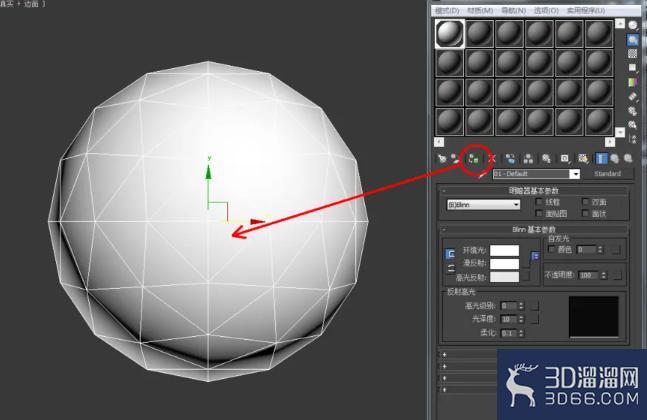Adjust the 自发光 value spinner arrows
This screenshot has width=647, height=420.
point(600,250)
